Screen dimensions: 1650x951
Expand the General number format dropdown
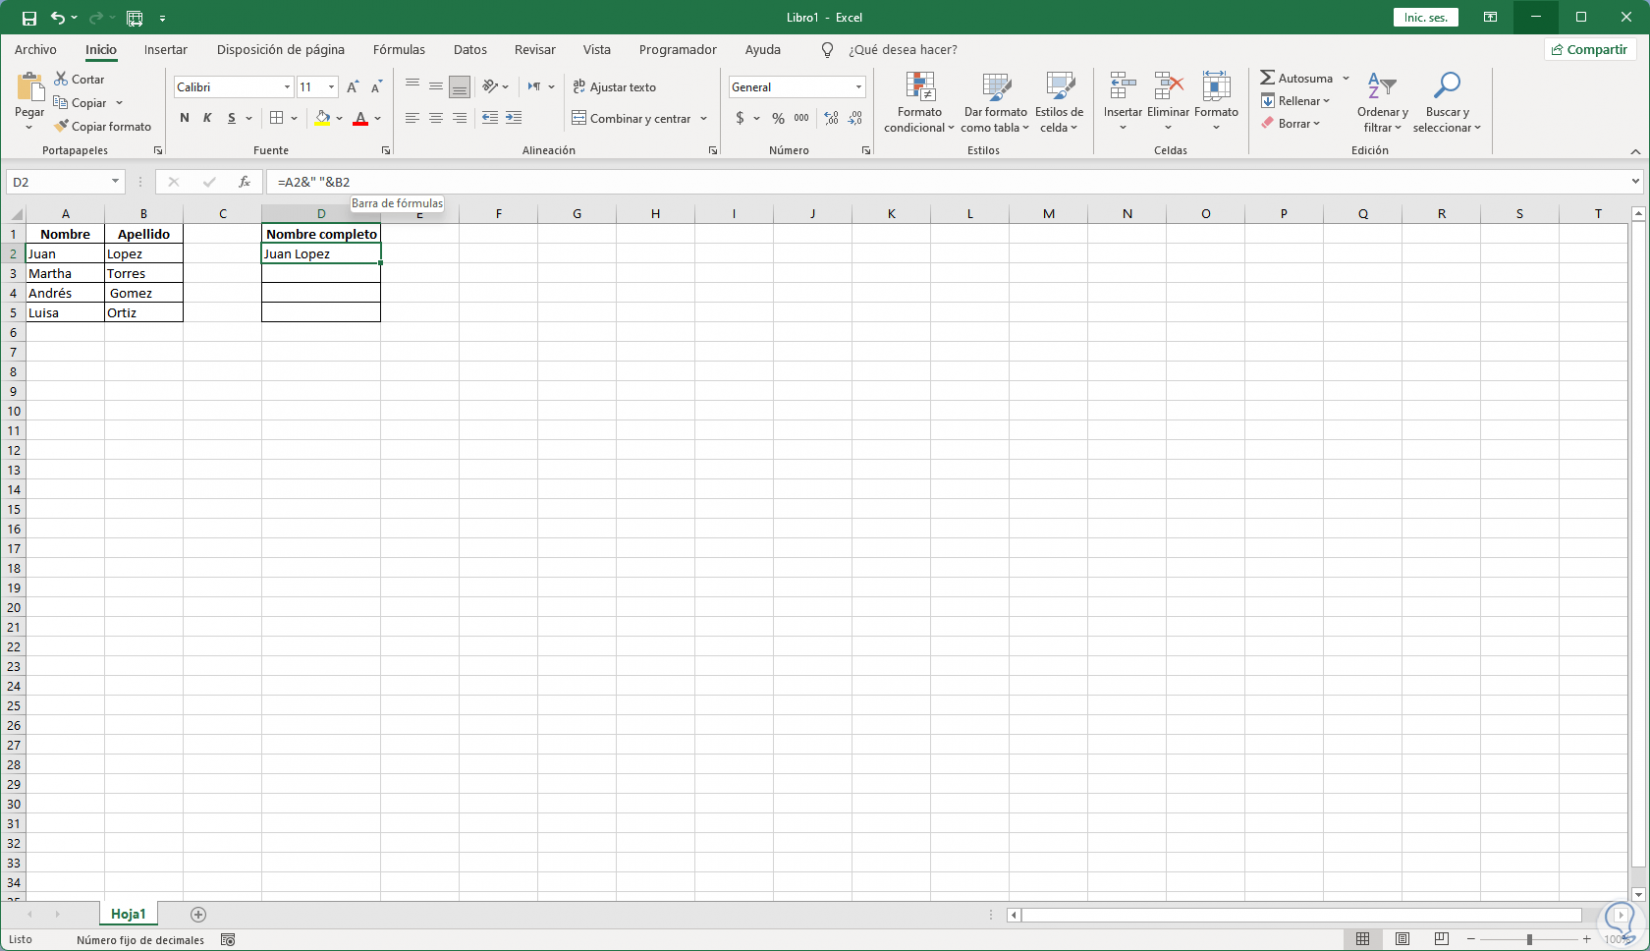[858, 87]
